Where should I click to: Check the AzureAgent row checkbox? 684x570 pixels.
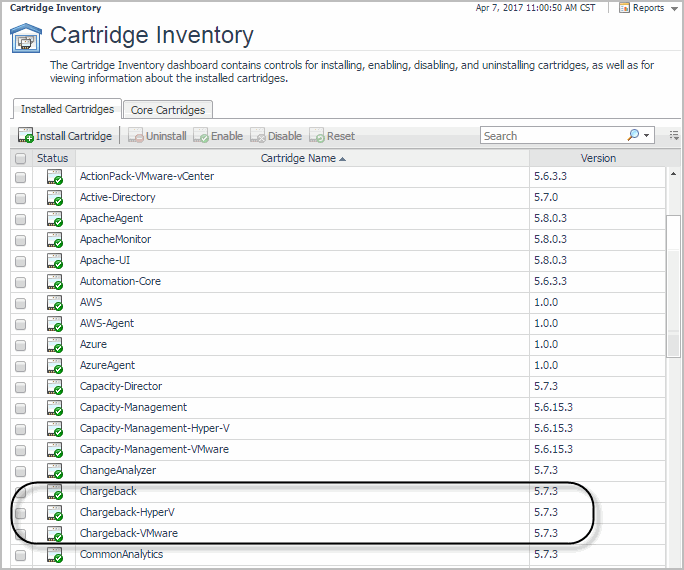pyautogui.click(x=21, y=366)
